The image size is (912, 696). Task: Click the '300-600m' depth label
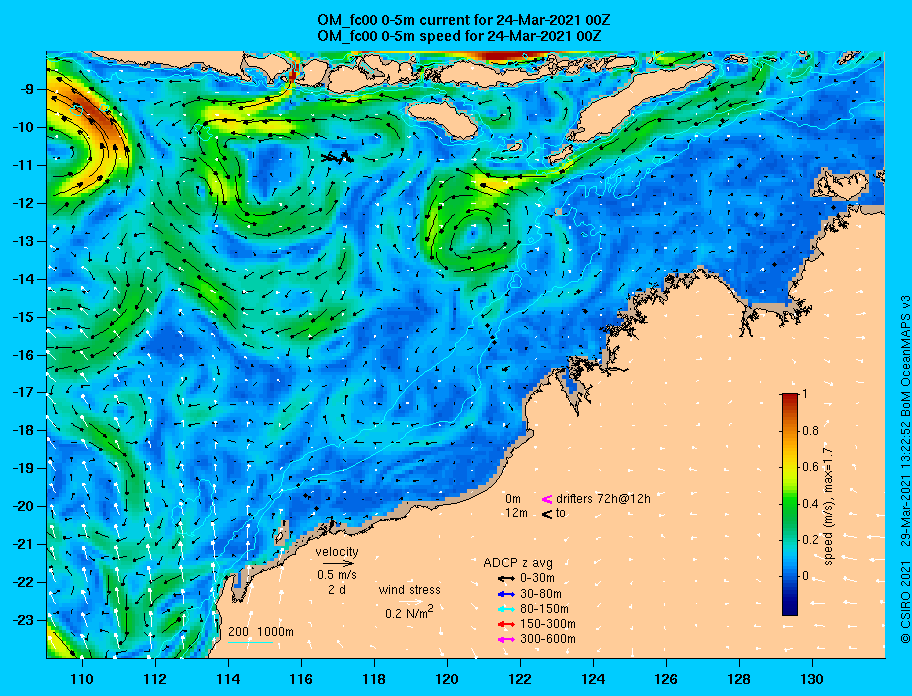click(548, 640)
